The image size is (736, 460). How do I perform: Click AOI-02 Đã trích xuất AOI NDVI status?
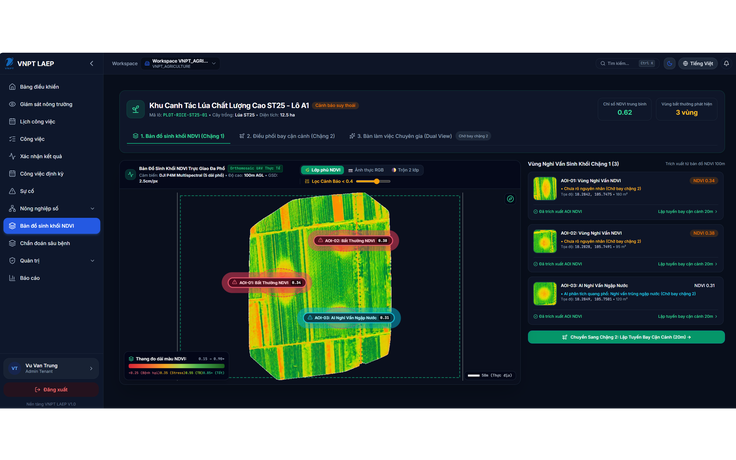coord(558,264)
